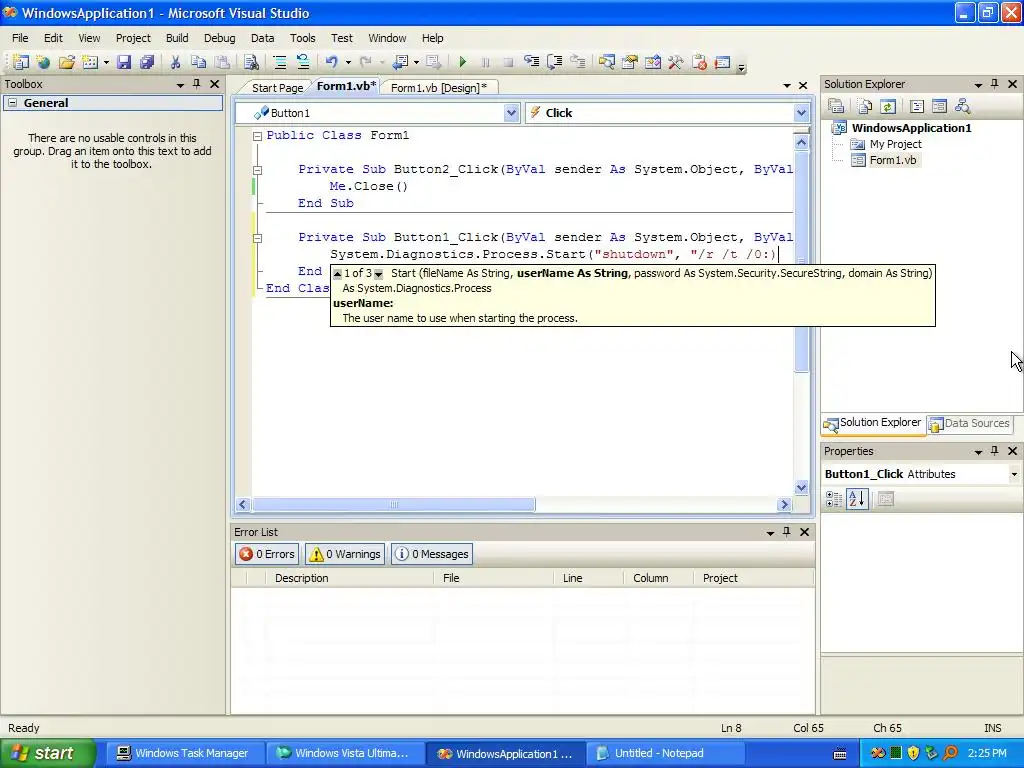Click the Save All toolbar icon
The image size is (1024, 768).
(x=147, y=62)
